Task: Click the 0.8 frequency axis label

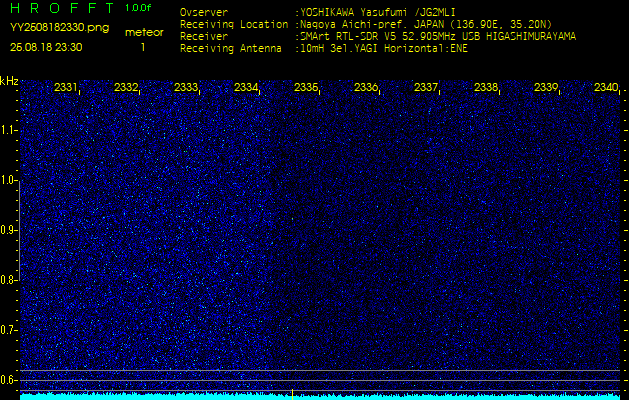Action: (8, 280)
